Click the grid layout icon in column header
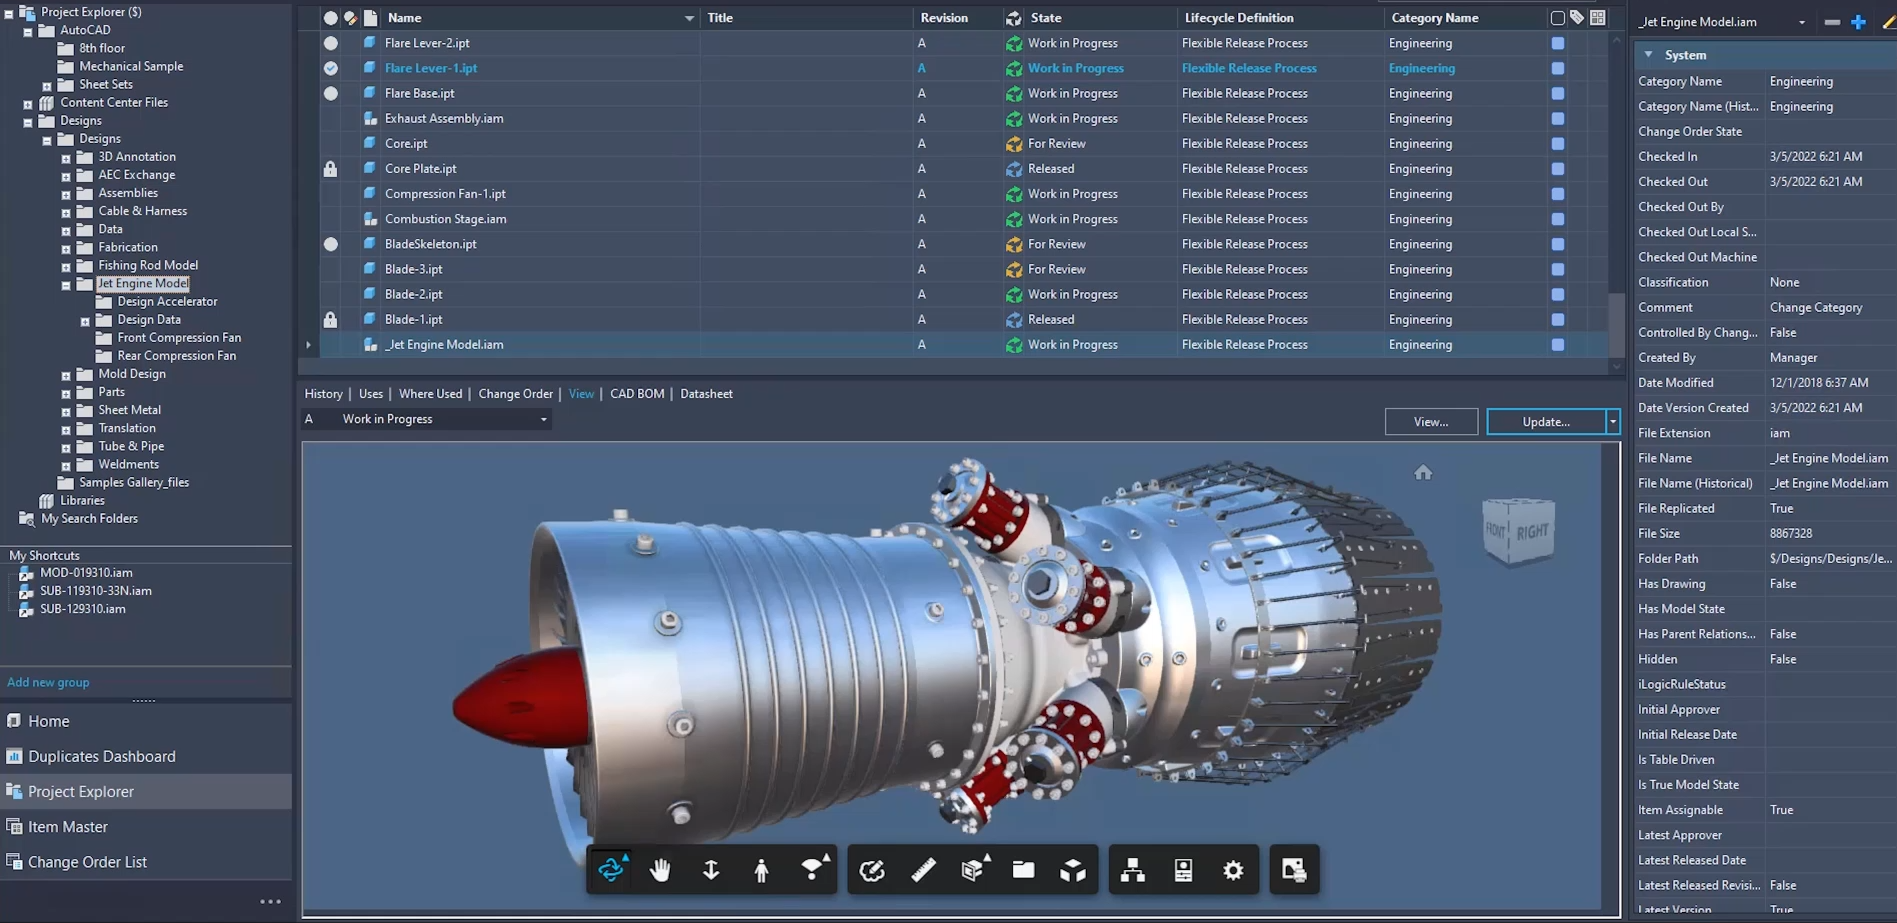 pos(1598,17)
